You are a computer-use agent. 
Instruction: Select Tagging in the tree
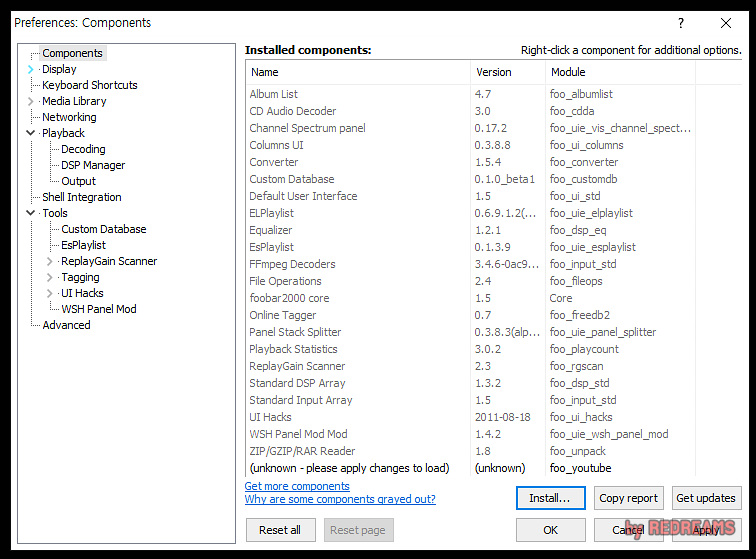click(x=80, y=277)
